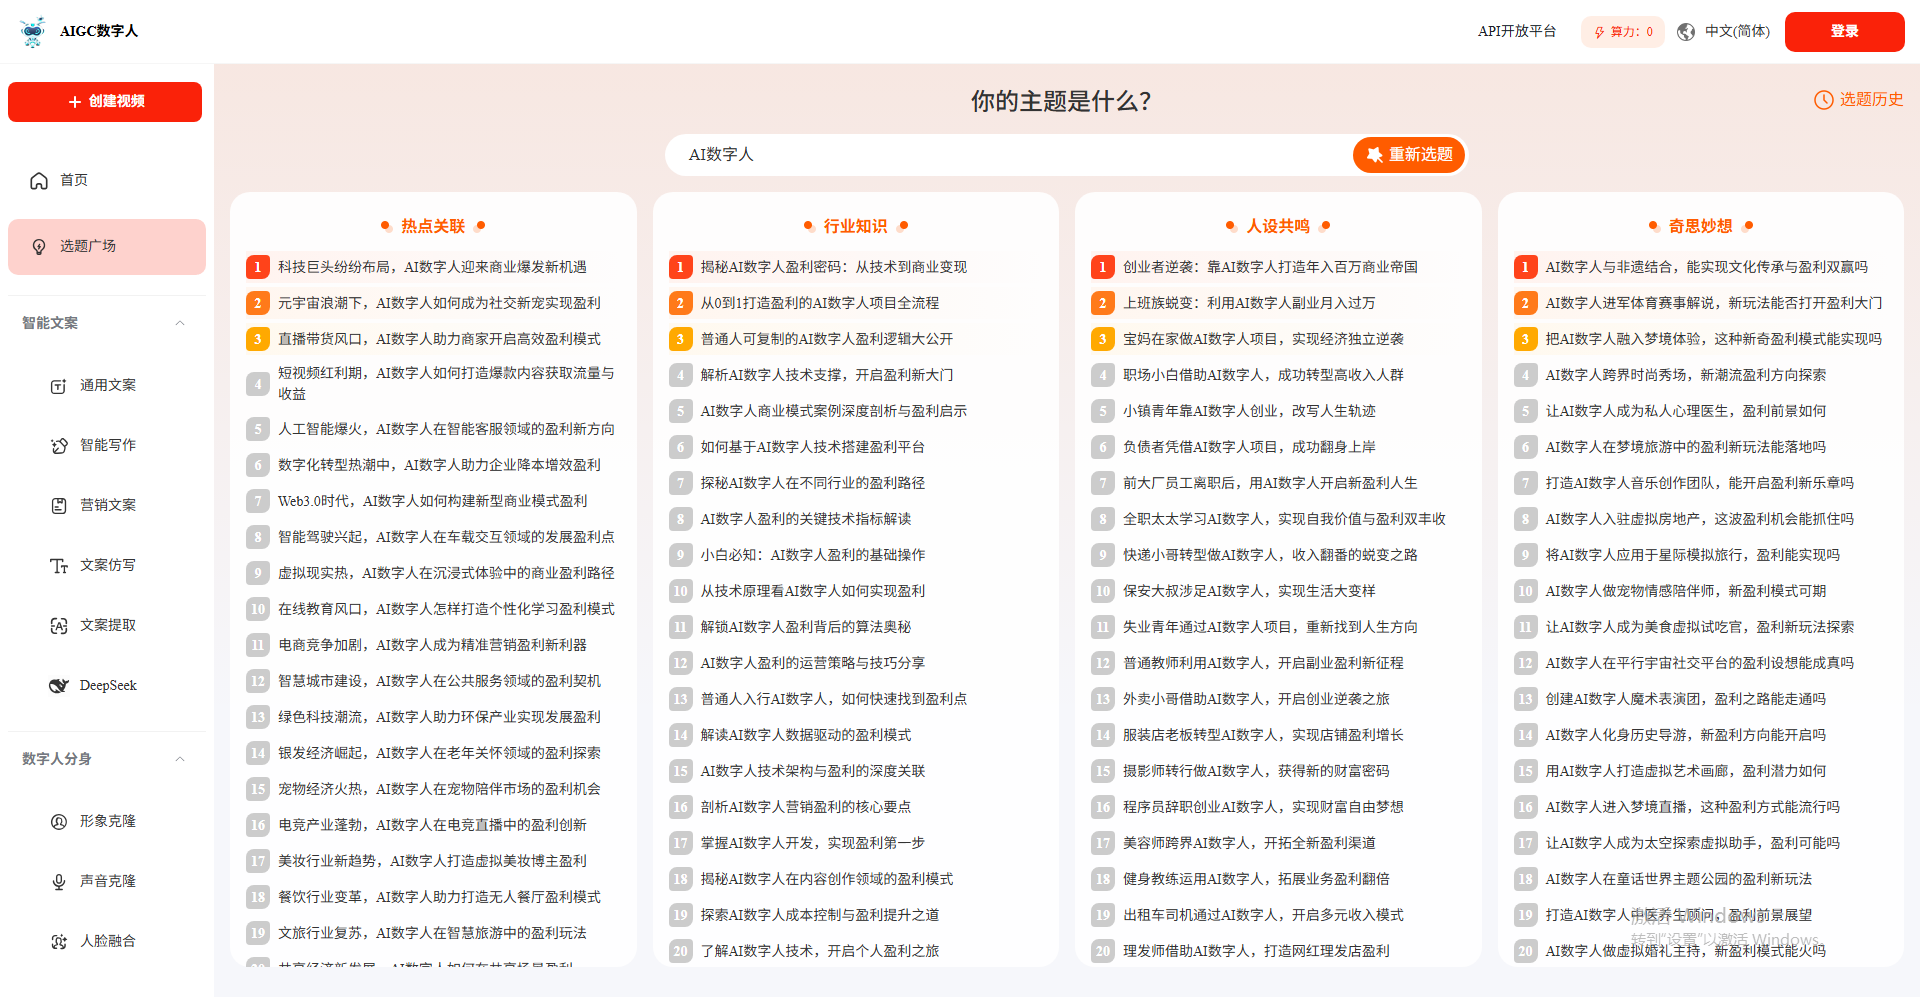Click the AIGC数字人 robot logo icon
The image size is (1920, 999).
33,31
